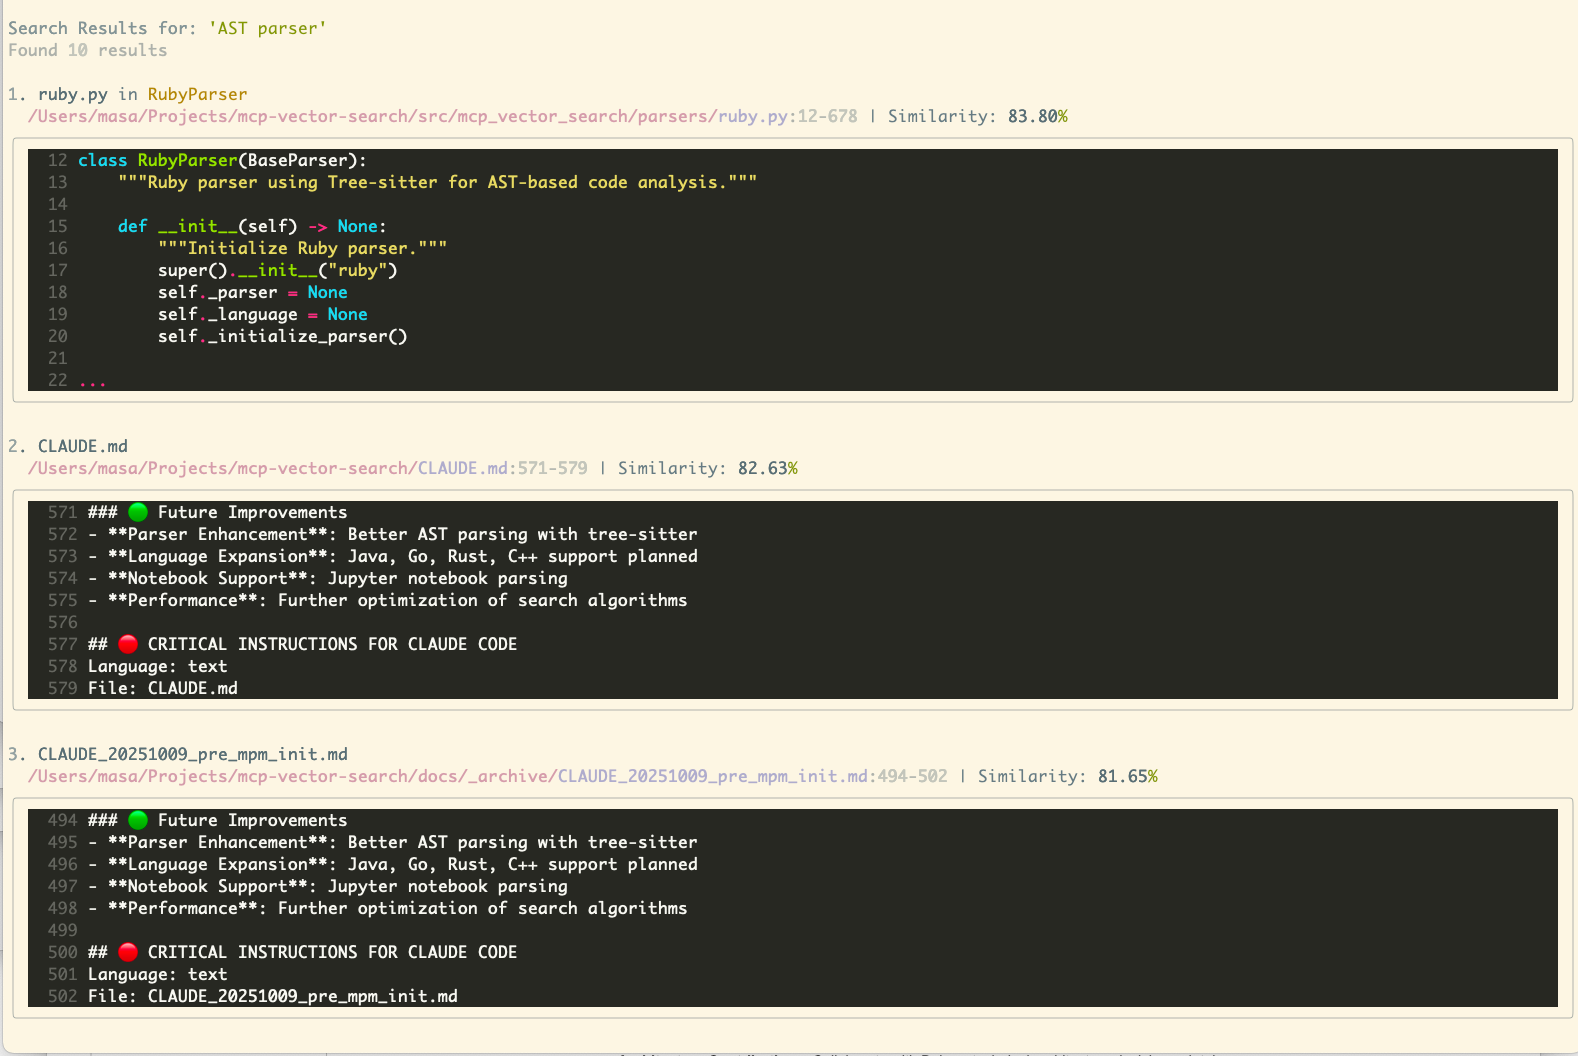The image size is (1578, 1056).
Task: Click line 'self._initialize_parser()'
Action: (282, 336)
